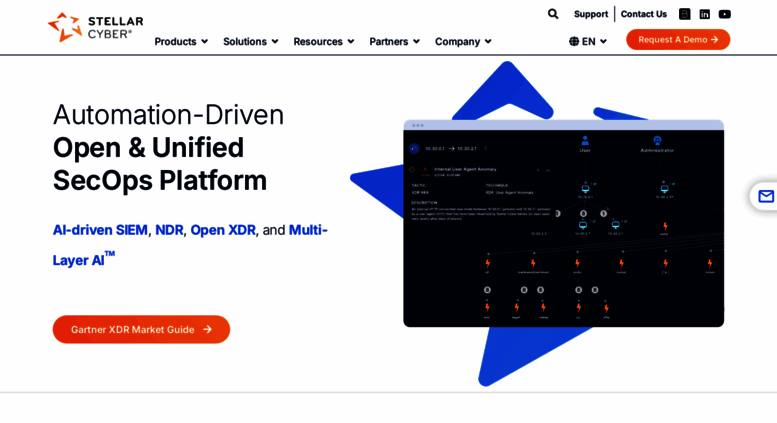Open the YouTube social icon
The image size is (777, 423).
coord(724,14)
